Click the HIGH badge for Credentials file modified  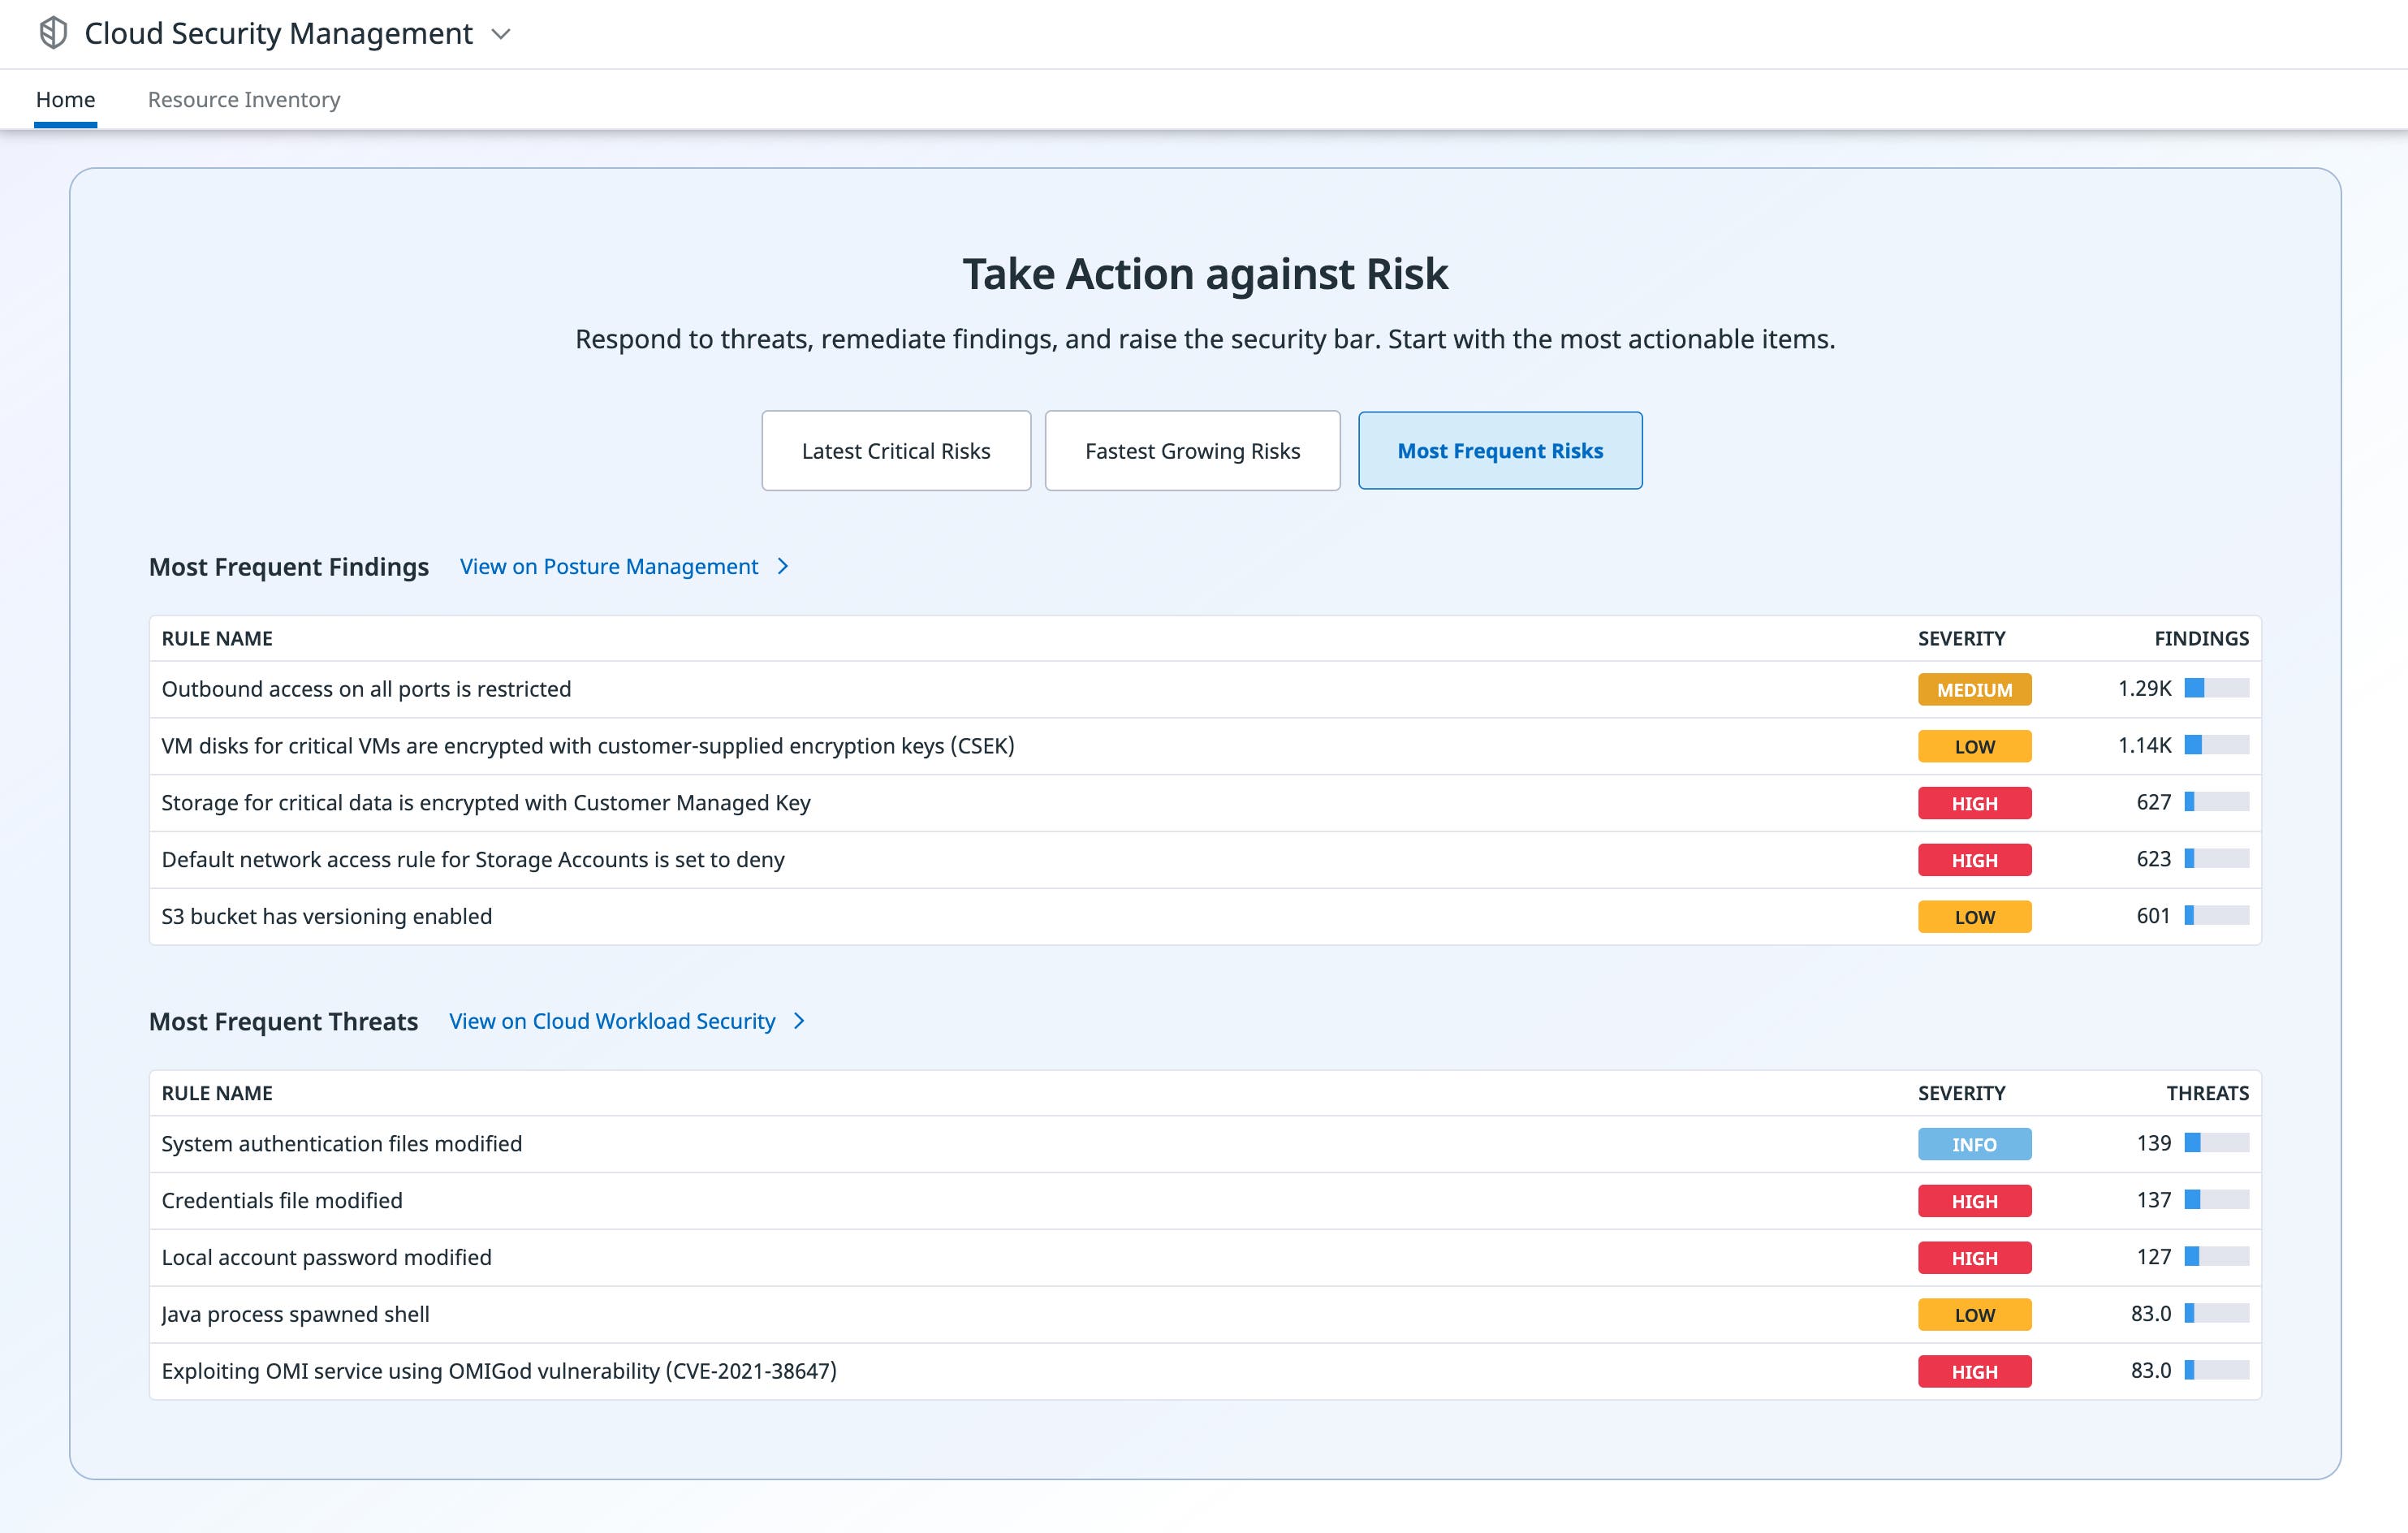tap(1974, 1200)
